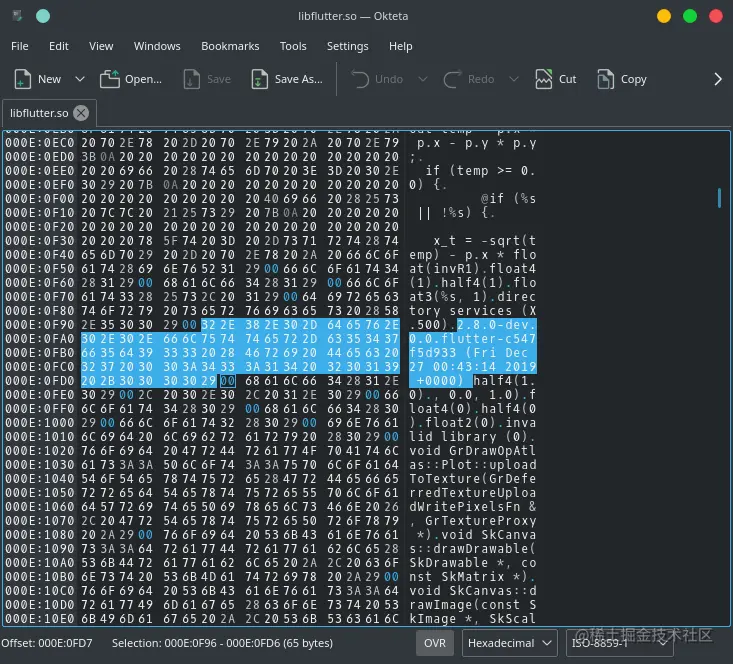Click text 'dWritePixelsFn &' in char column
The width and height of the screenshot is (733, 664).
[x=473, y=506]
